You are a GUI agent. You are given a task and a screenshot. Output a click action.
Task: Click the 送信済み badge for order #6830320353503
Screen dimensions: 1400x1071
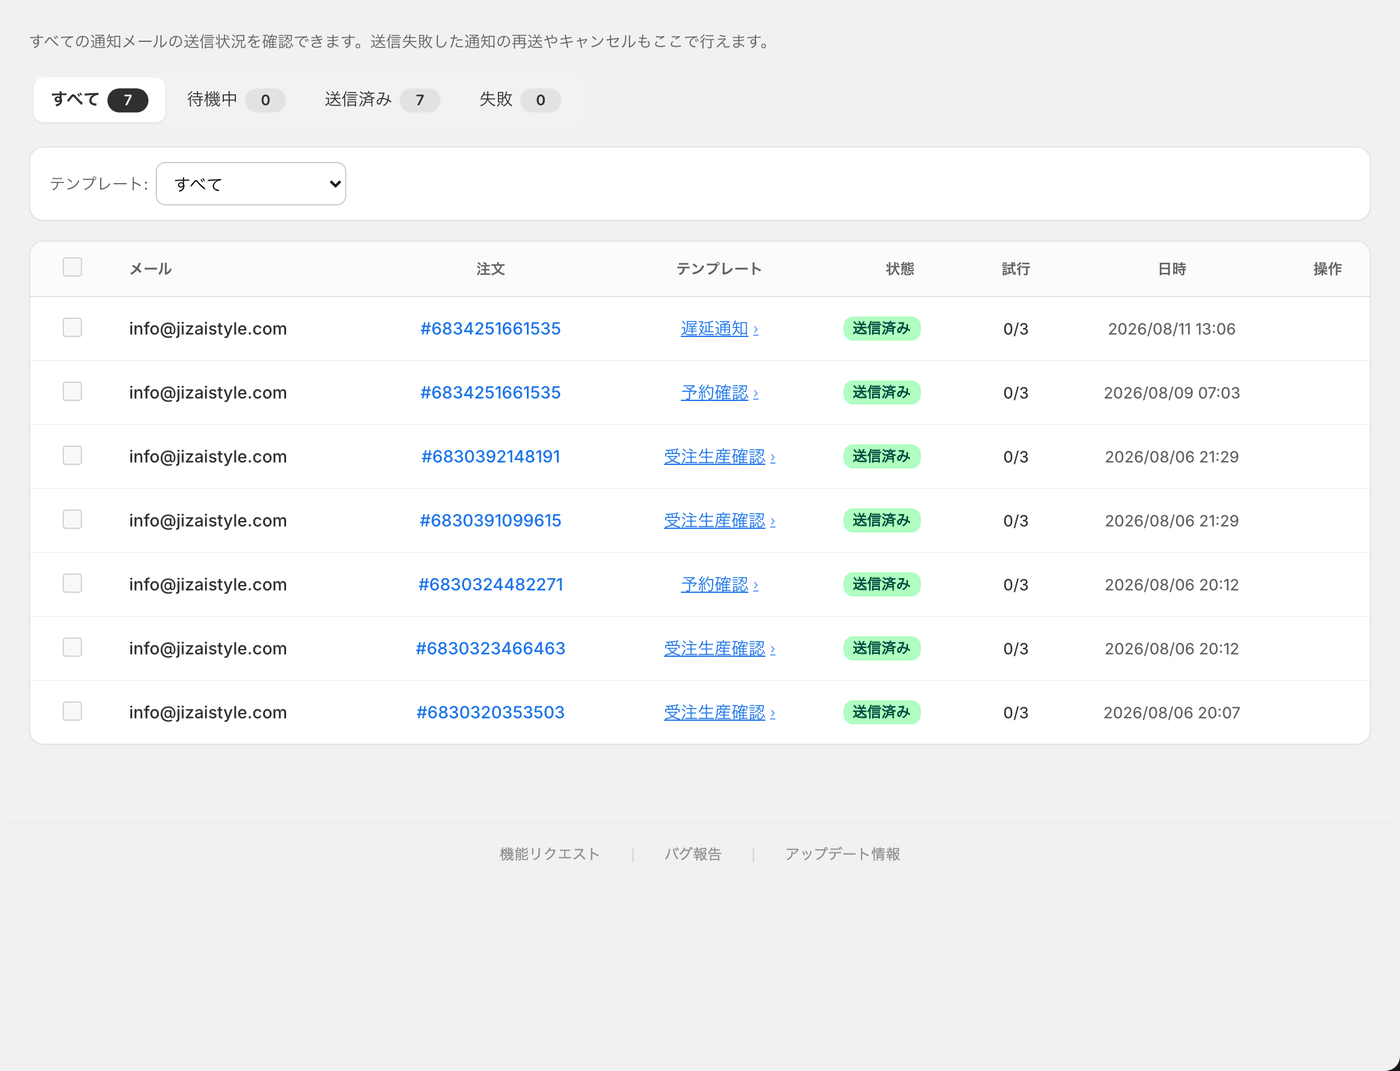tap(881, 713)
